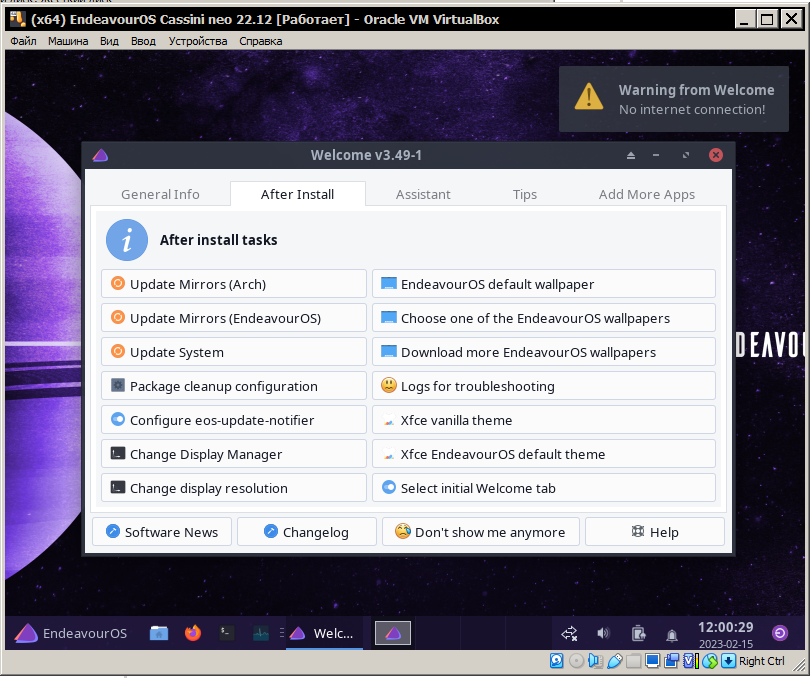The height and width of the screenshot is (678, 810).
Task: Click Change display resolution
Action: point(234,488)
